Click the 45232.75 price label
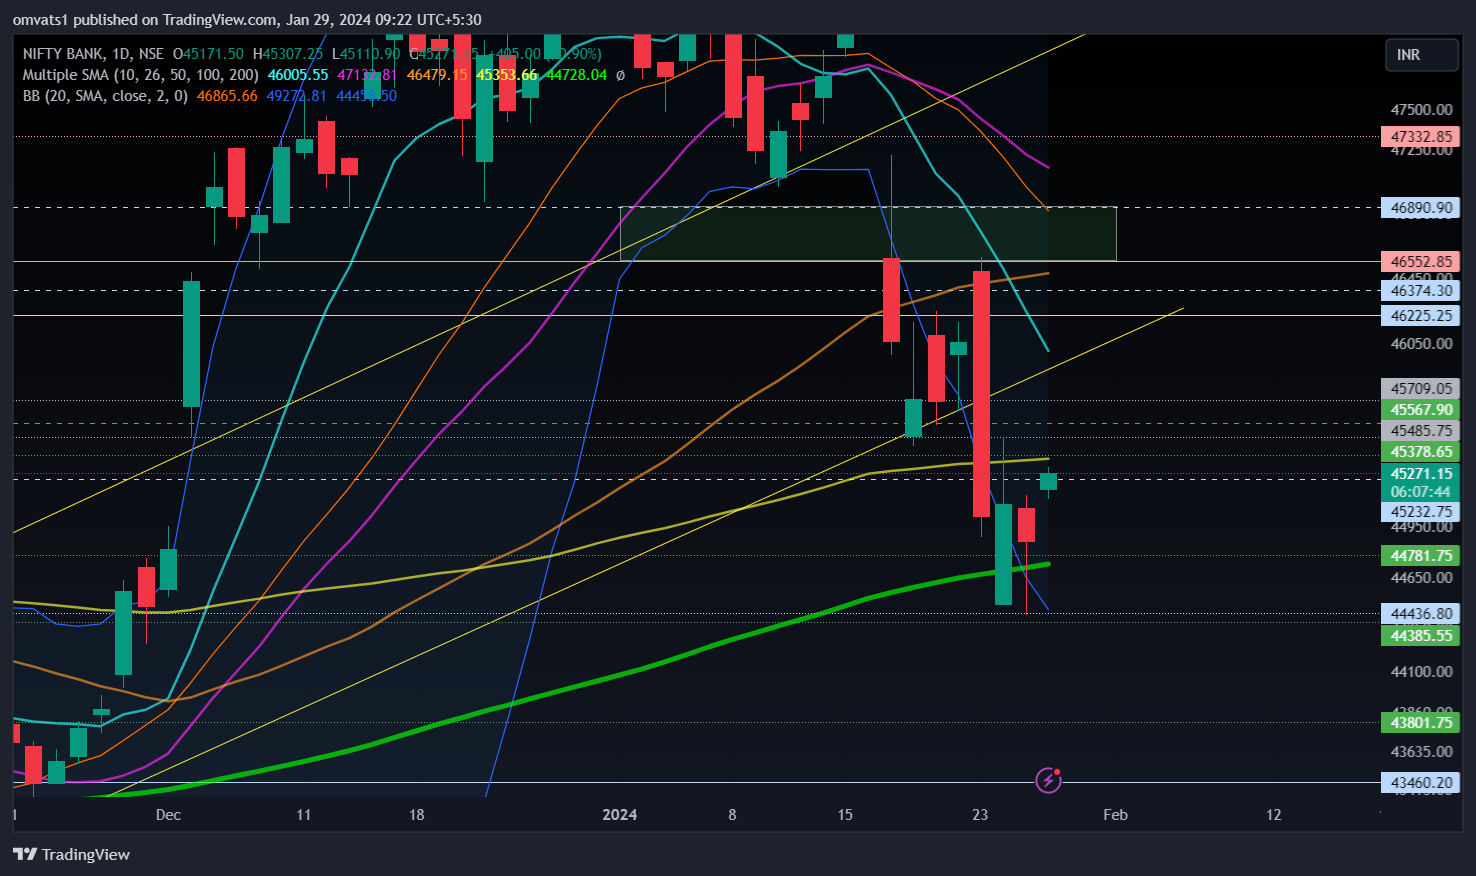 [x=1421, y=511]
